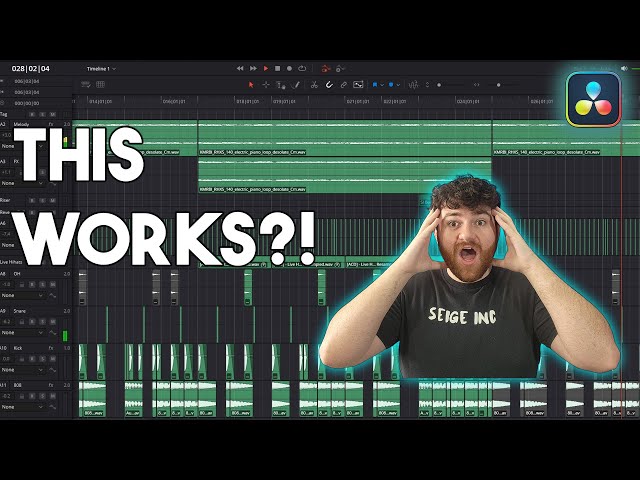
Task: Select the second electric piano clip on Melody track
Action: coord(344,138)
